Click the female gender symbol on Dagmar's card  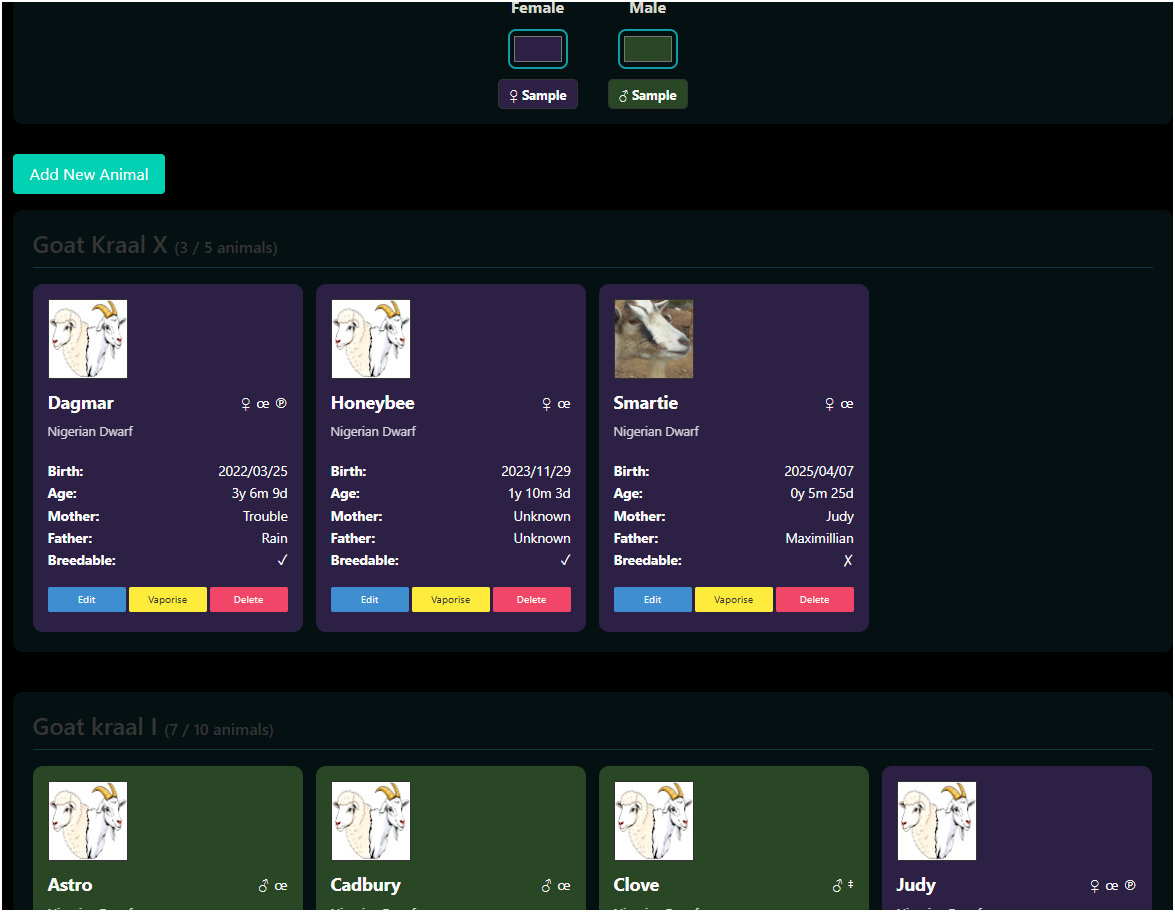tap(246, 404)
